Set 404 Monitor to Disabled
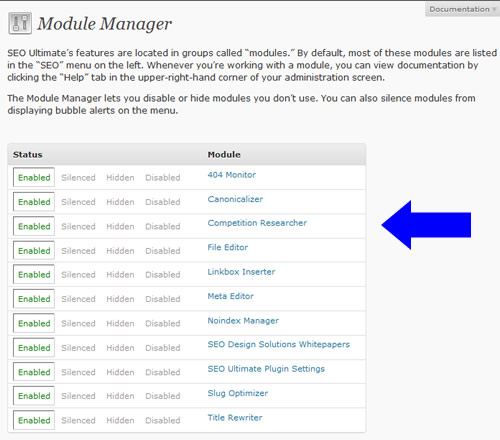This screenshot has width=500, height=440. pos(163,178)
